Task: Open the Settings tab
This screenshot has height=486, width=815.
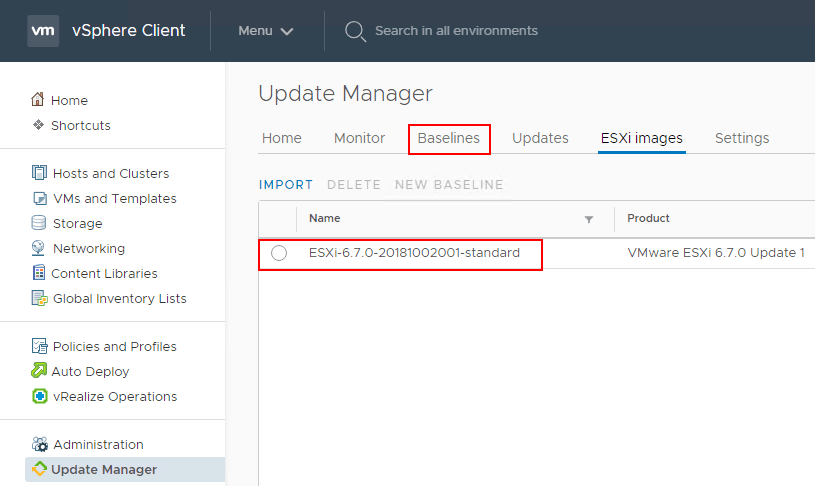Action: pyautogui.click(x=742, y=138)
